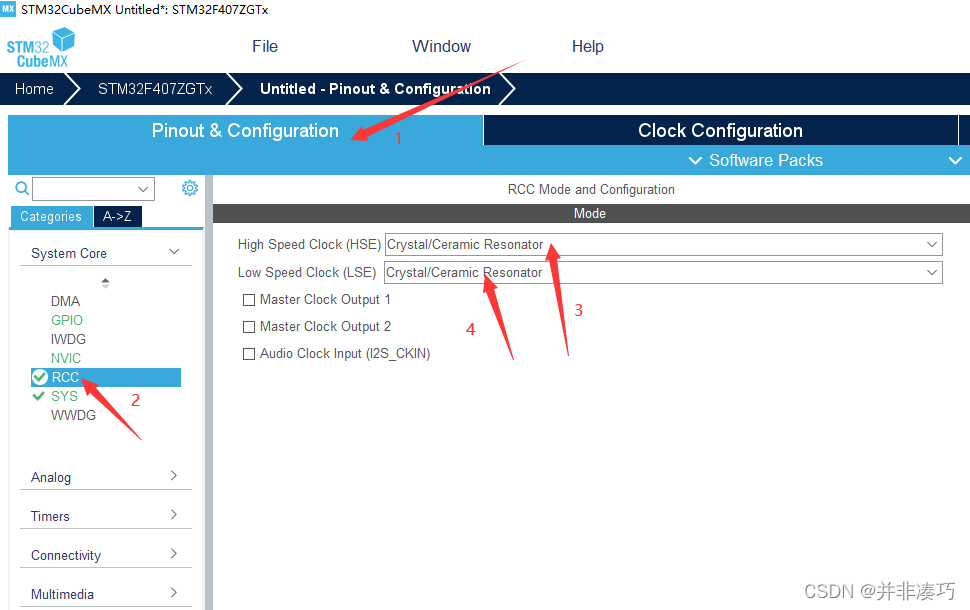This screenshot has height=610, width=970.
Task: Click the Mode section header bar
Action: 591,213
